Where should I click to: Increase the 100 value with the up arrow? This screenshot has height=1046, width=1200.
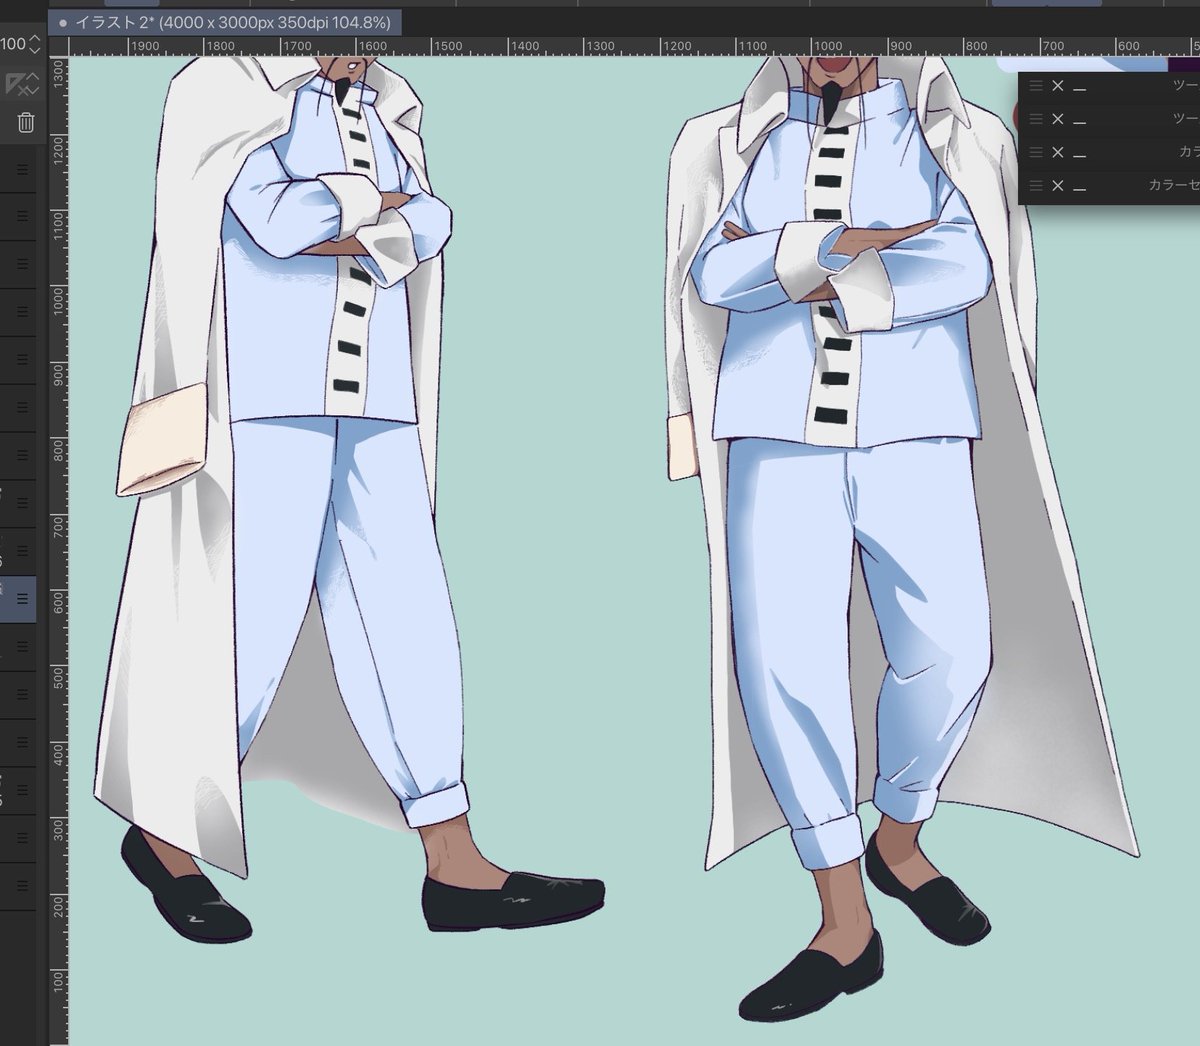click(x=35, y=38)
